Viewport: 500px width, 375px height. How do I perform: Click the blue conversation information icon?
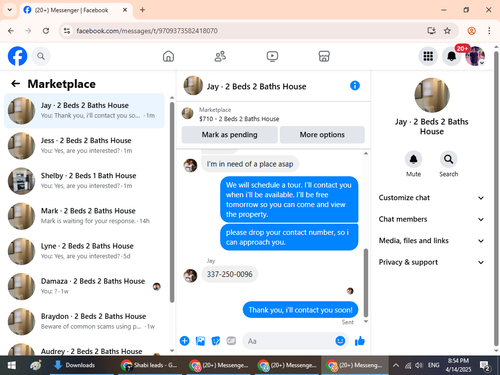tap(355, 86)
